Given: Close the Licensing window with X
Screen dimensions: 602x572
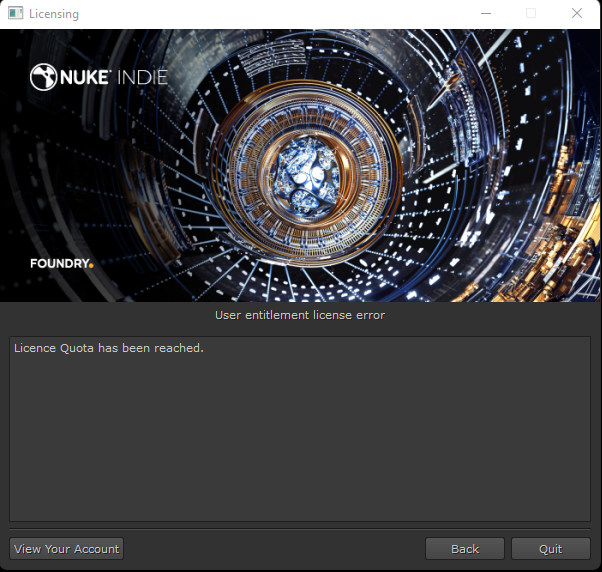Looking at the screenshot, I should 577,14.
